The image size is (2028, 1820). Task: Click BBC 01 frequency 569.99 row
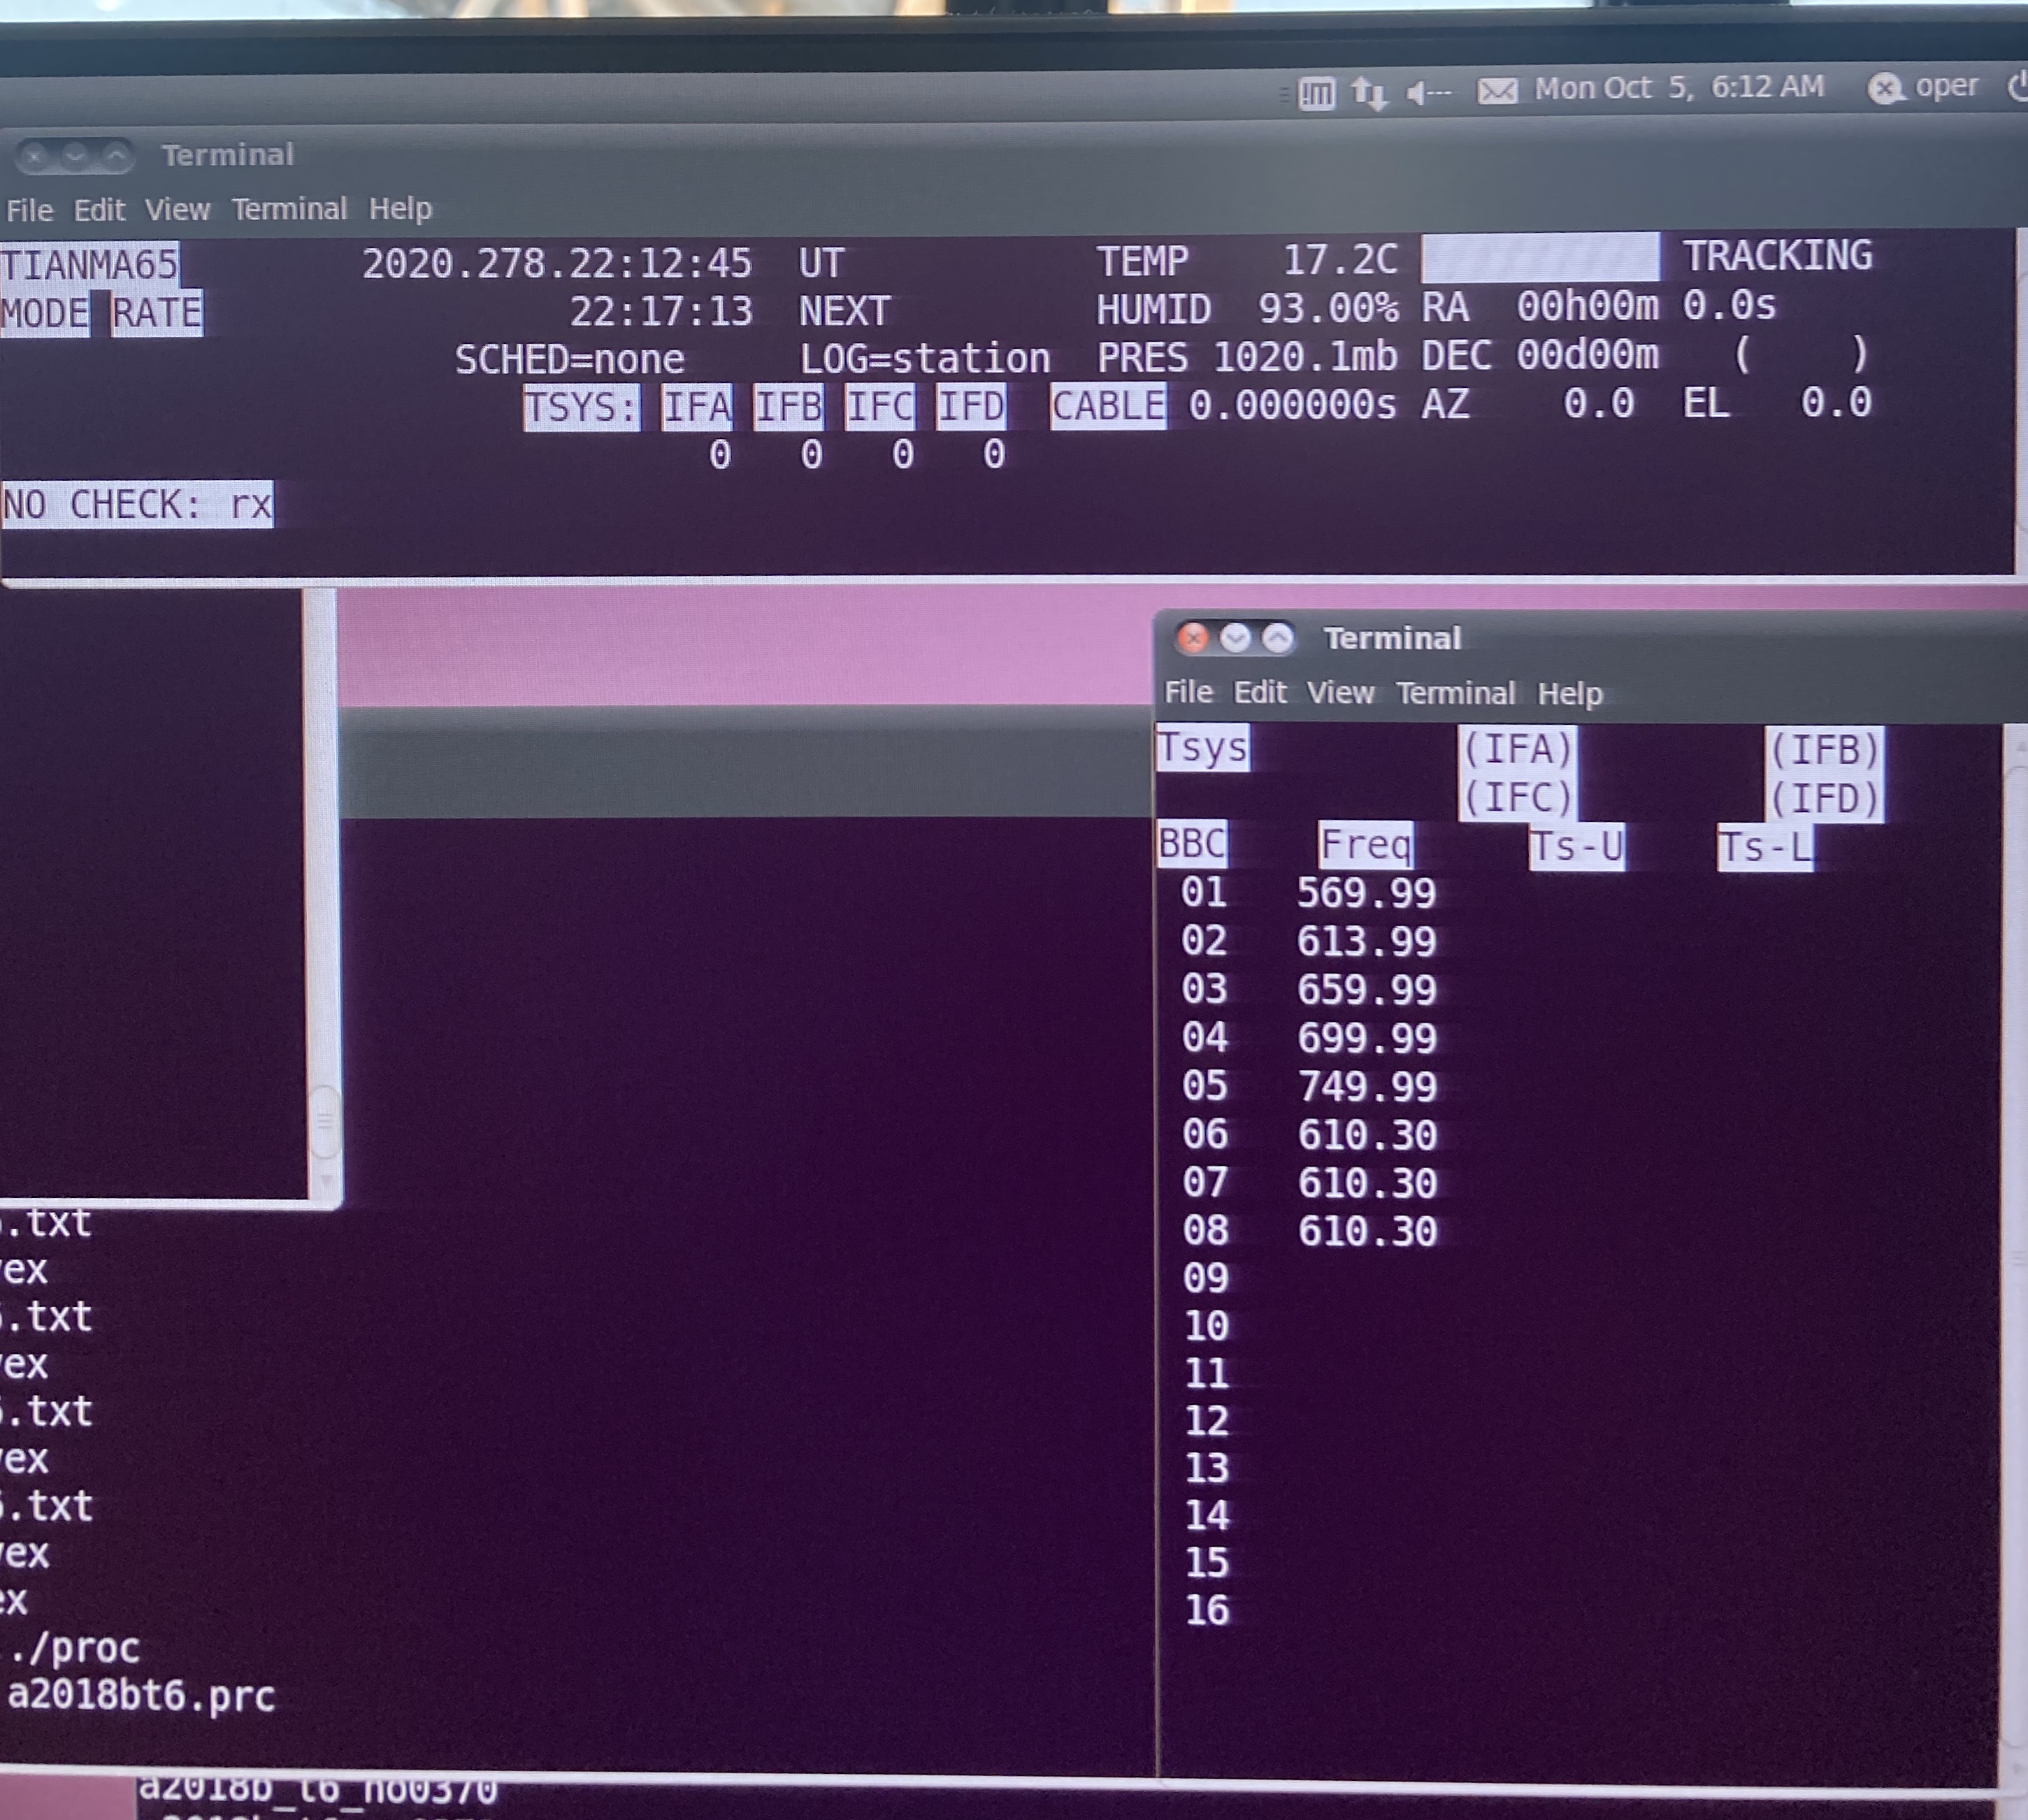pos(1366,893)
